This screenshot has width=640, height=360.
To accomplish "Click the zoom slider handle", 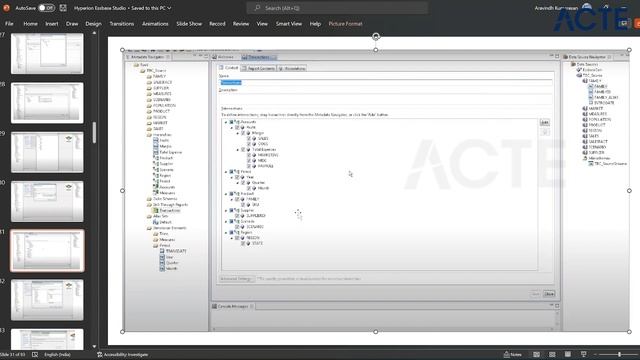I will [x=619, y=354].
